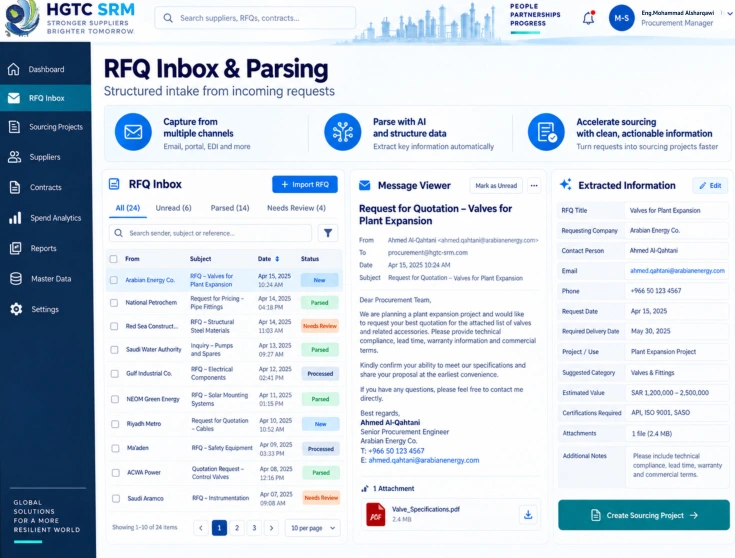Go to page 2
The image size is (735, 558).
(x=237, y=528)
